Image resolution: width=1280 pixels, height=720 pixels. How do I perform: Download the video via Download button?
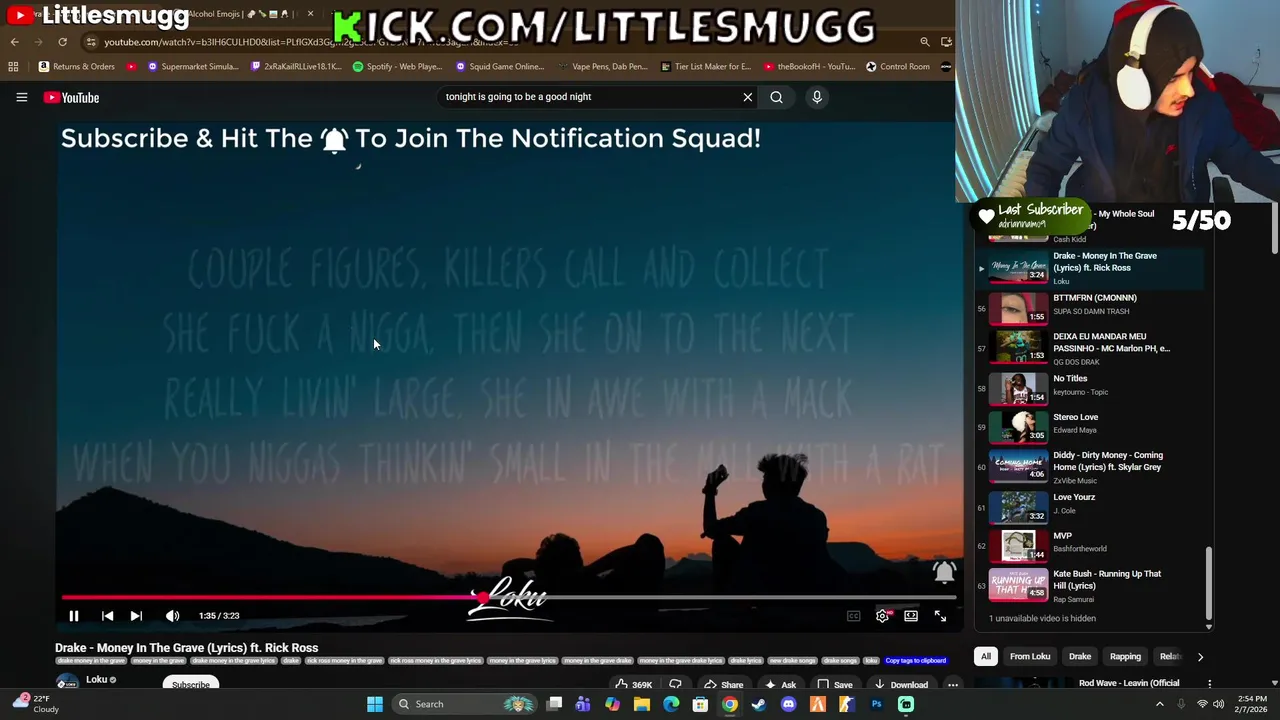pos(900,685)
